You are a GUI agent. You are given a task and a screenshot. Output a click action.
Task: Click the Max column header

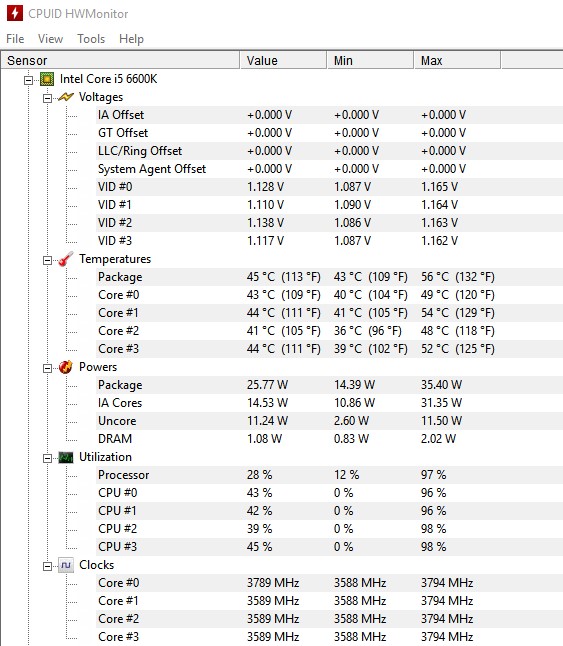pyautogui.click(x=457, y=61)
